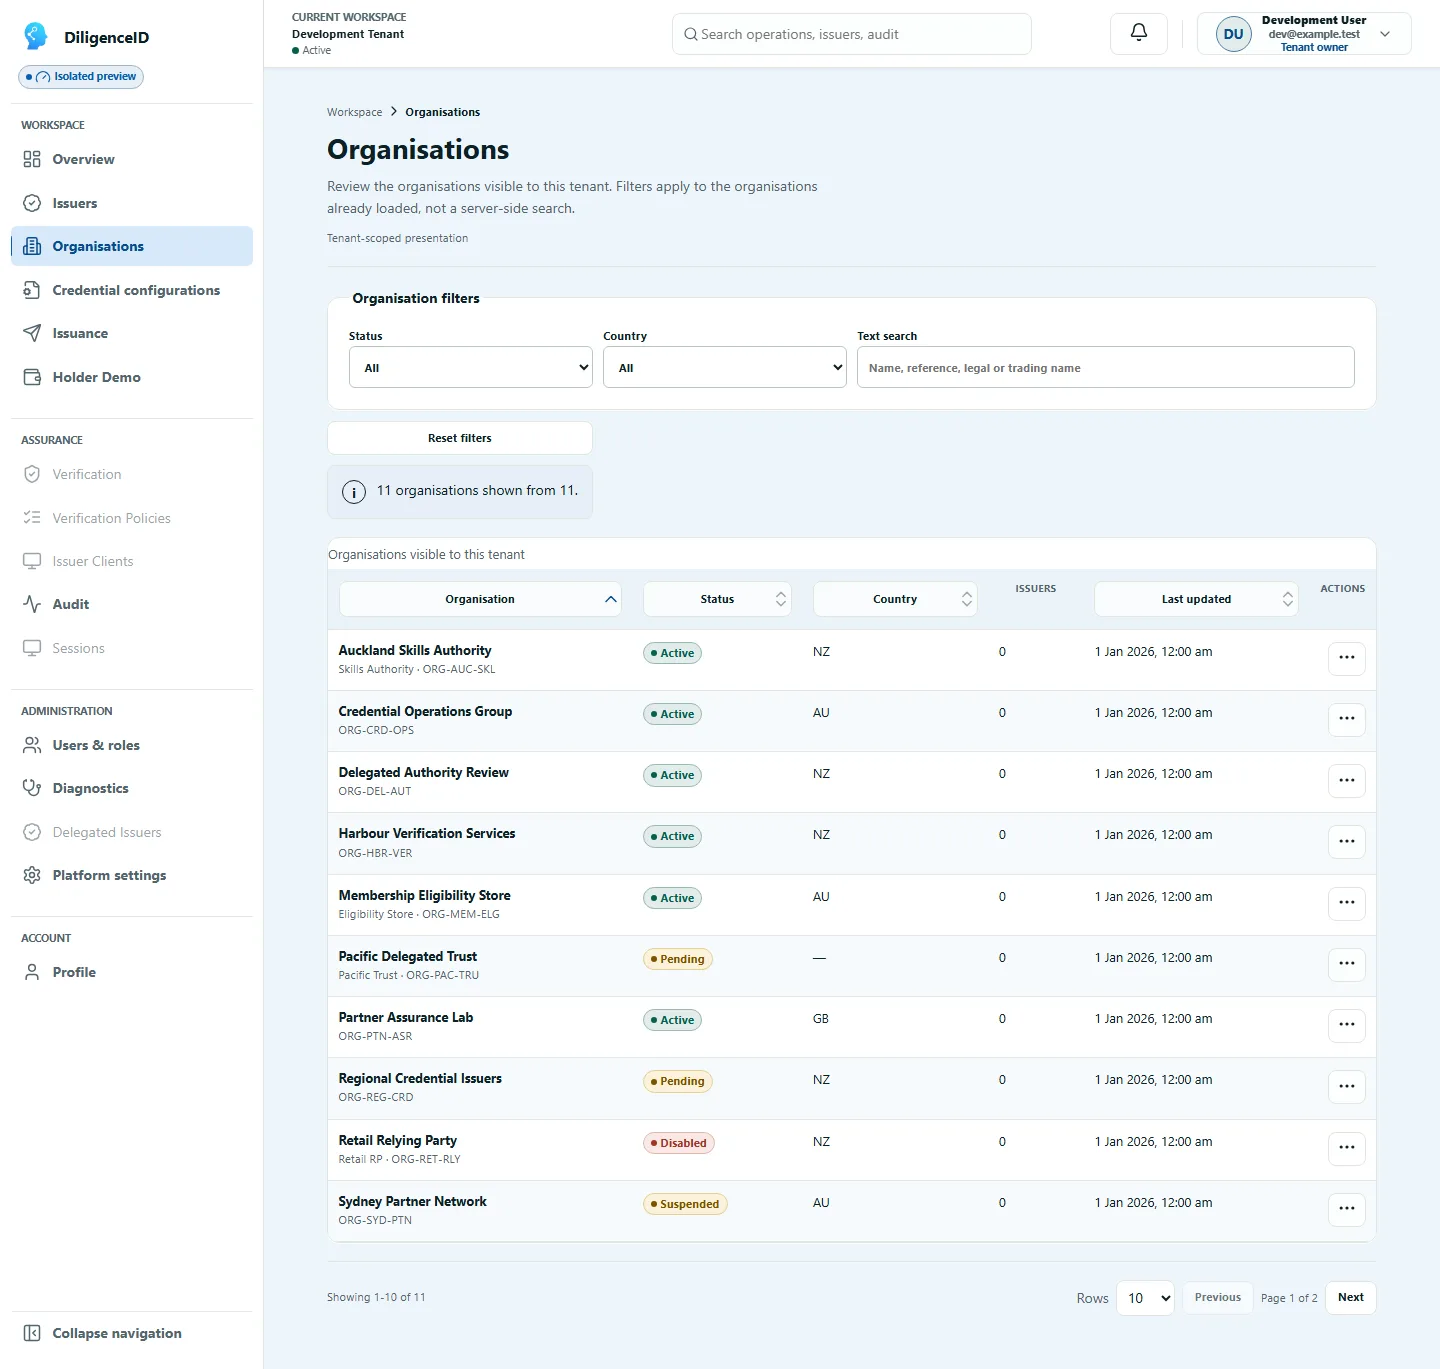
Task: Sort table by Last updated column
Action: (1196, 599)
